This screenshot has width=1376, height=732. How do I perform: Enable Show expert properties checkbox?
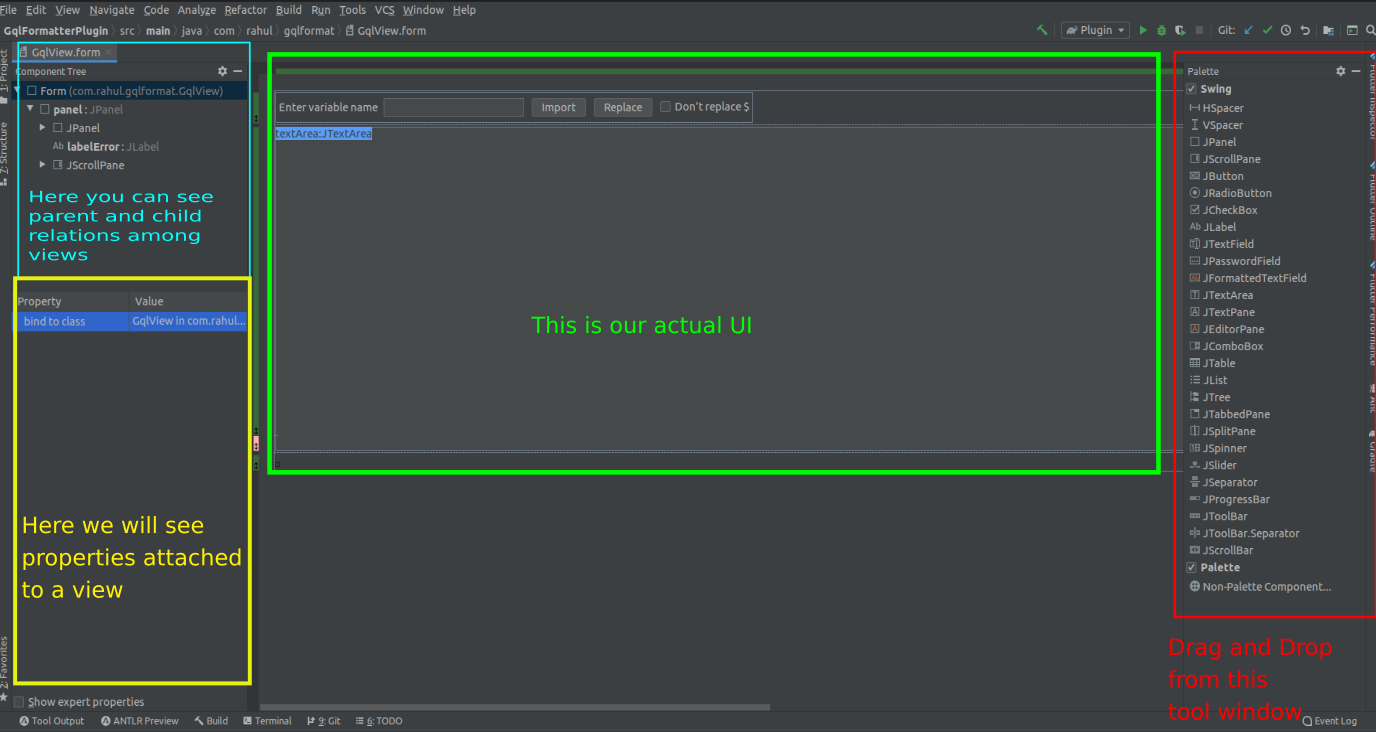19,702
